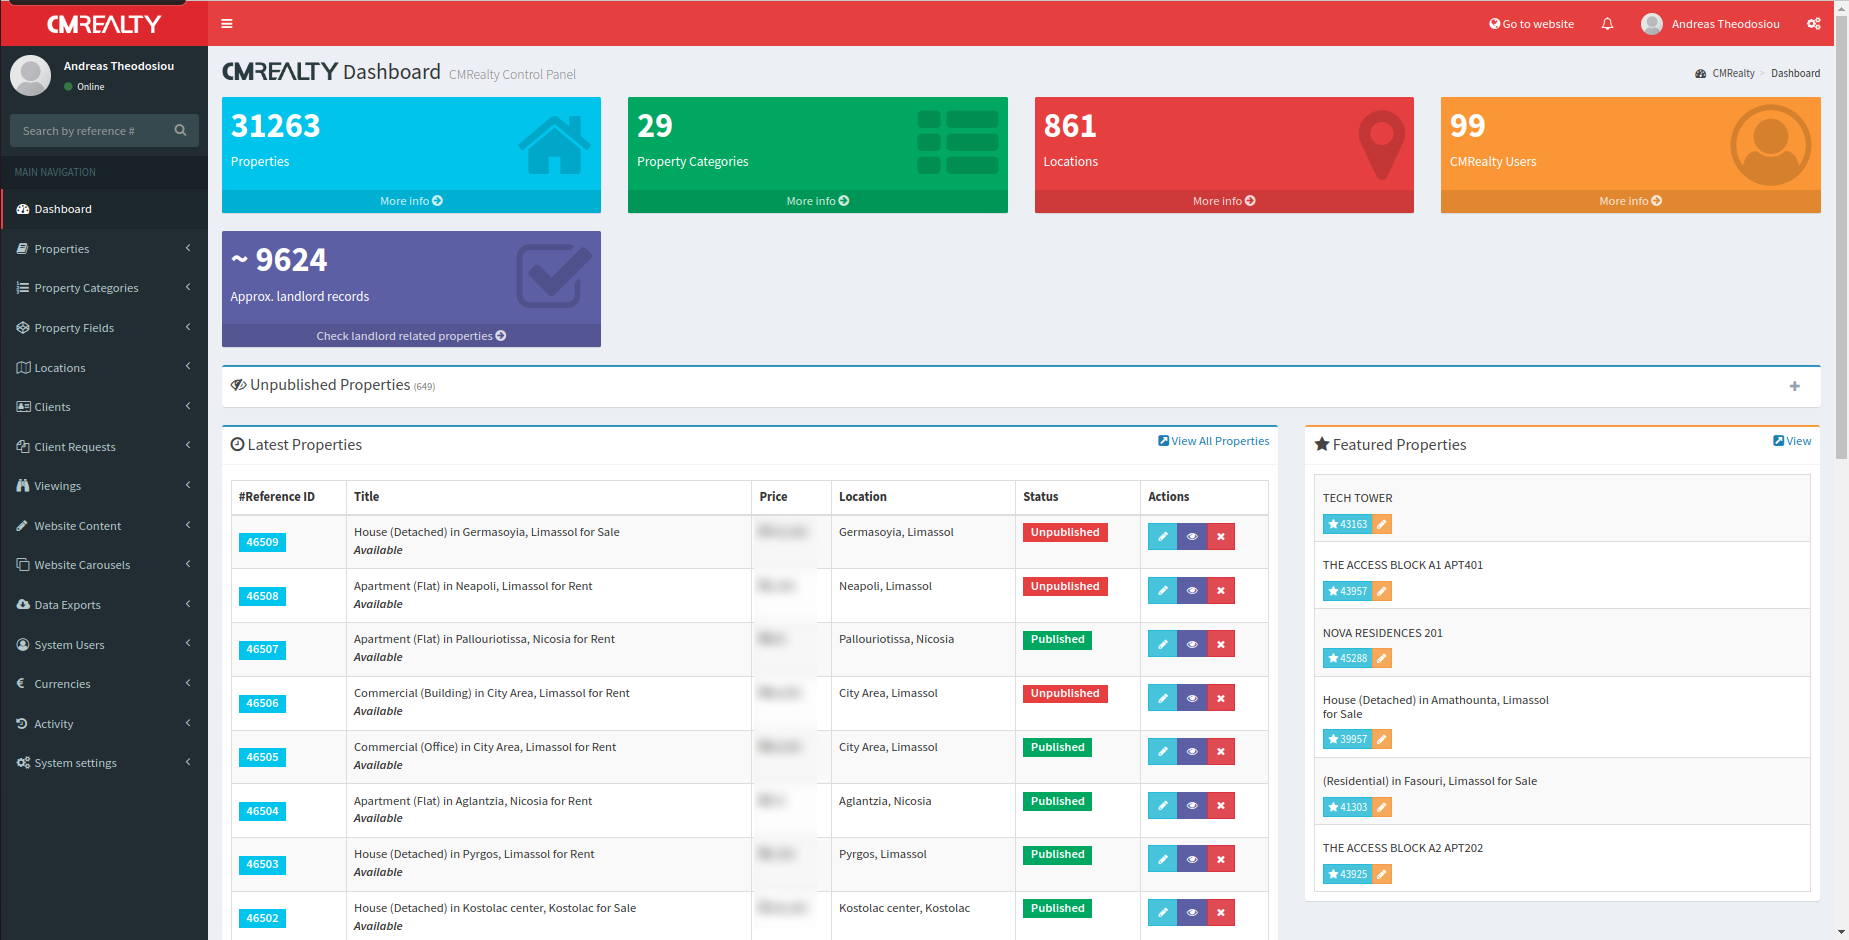This screenshot has height=940, width=1849.
Task: Edit featured Fasouri residential pencil
Action: coord(1382,807)
